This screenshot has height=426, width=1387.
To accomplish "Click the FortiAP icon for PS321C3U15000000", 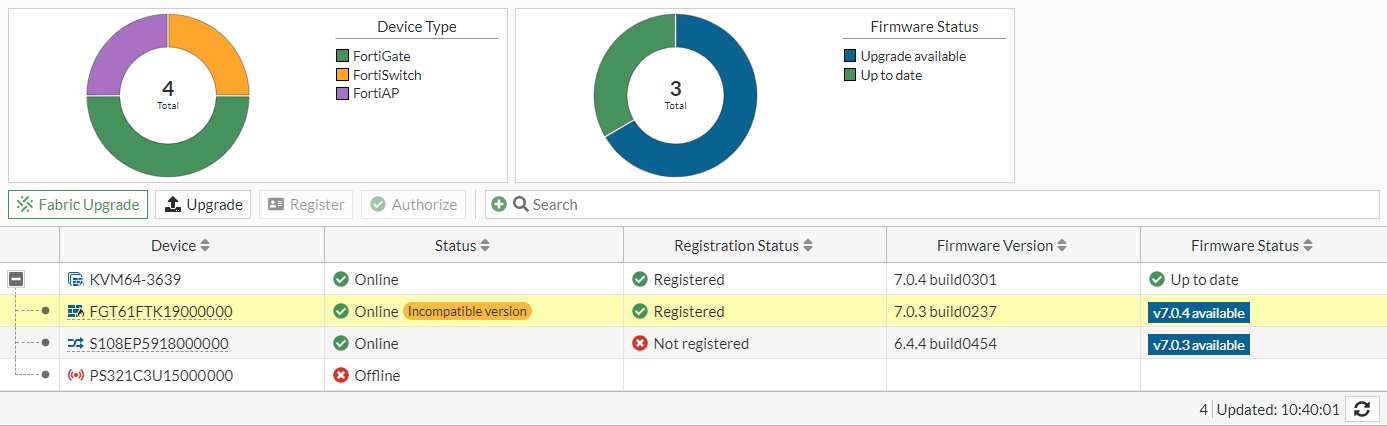I will pos(76,376).
